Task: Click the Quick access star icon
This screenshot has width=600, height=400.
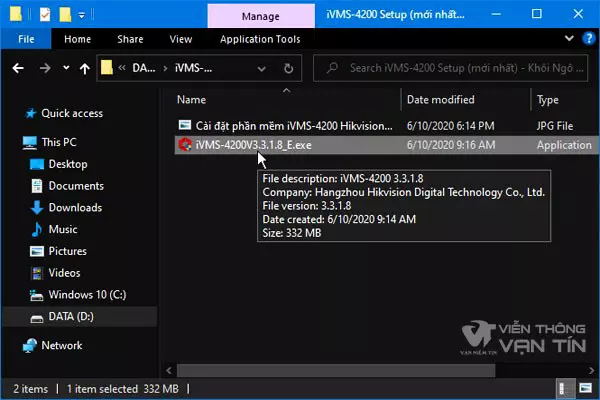Action: coord(31,113)
